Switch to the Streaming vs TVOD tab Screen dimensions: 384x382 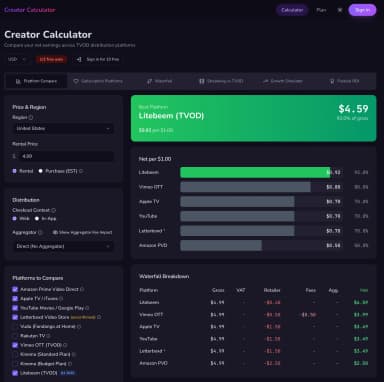click(221, 81)
